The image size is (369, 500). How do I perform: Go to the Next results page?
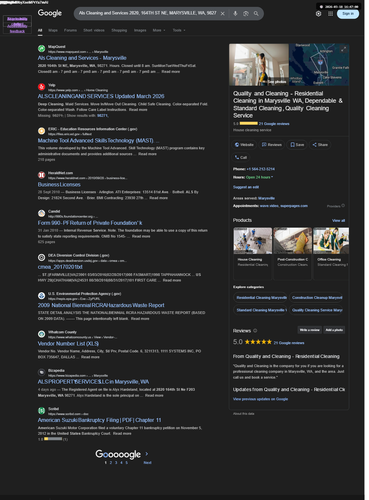[x=147, y=463]
